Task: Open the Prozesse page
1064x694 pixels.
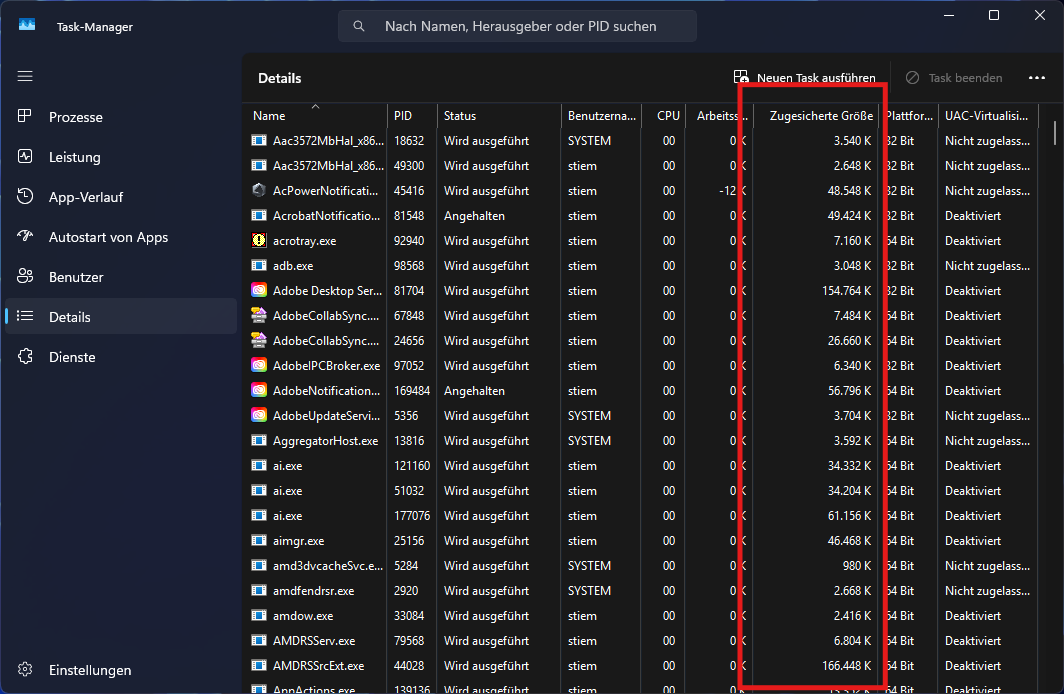Action: 121,117
